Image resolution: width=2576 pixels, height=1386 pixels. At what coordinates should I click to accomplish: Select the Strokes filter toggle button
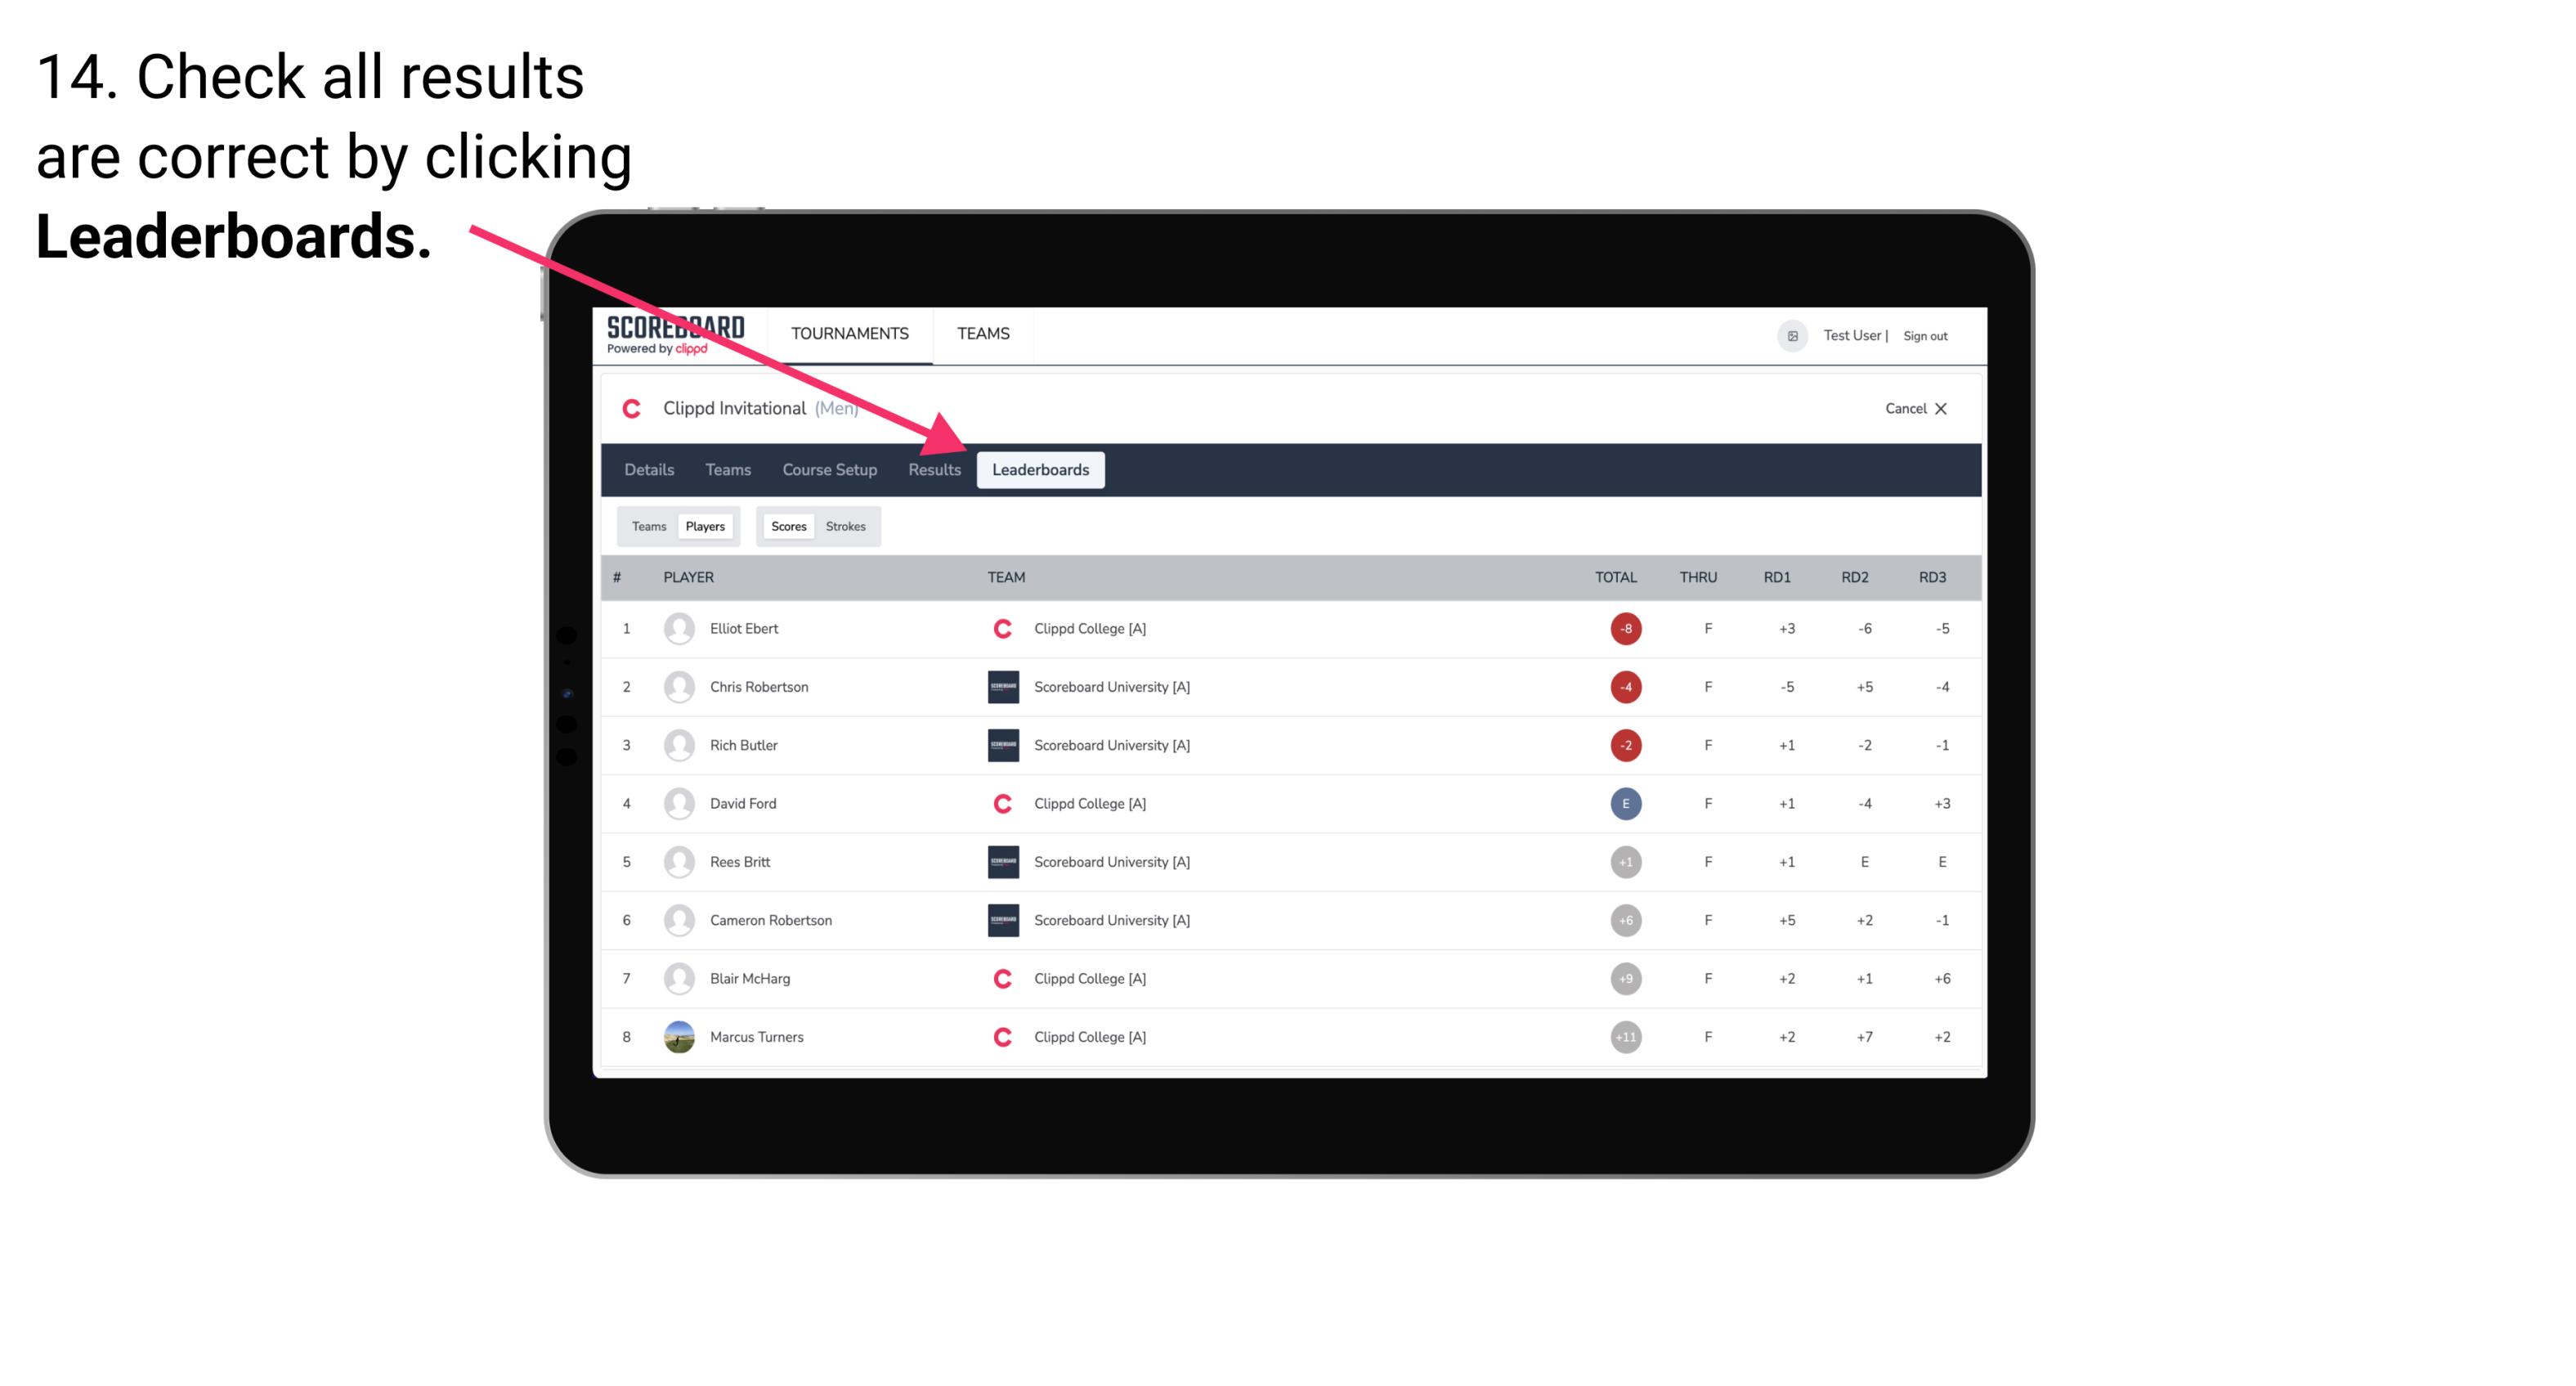pos(846,526)
